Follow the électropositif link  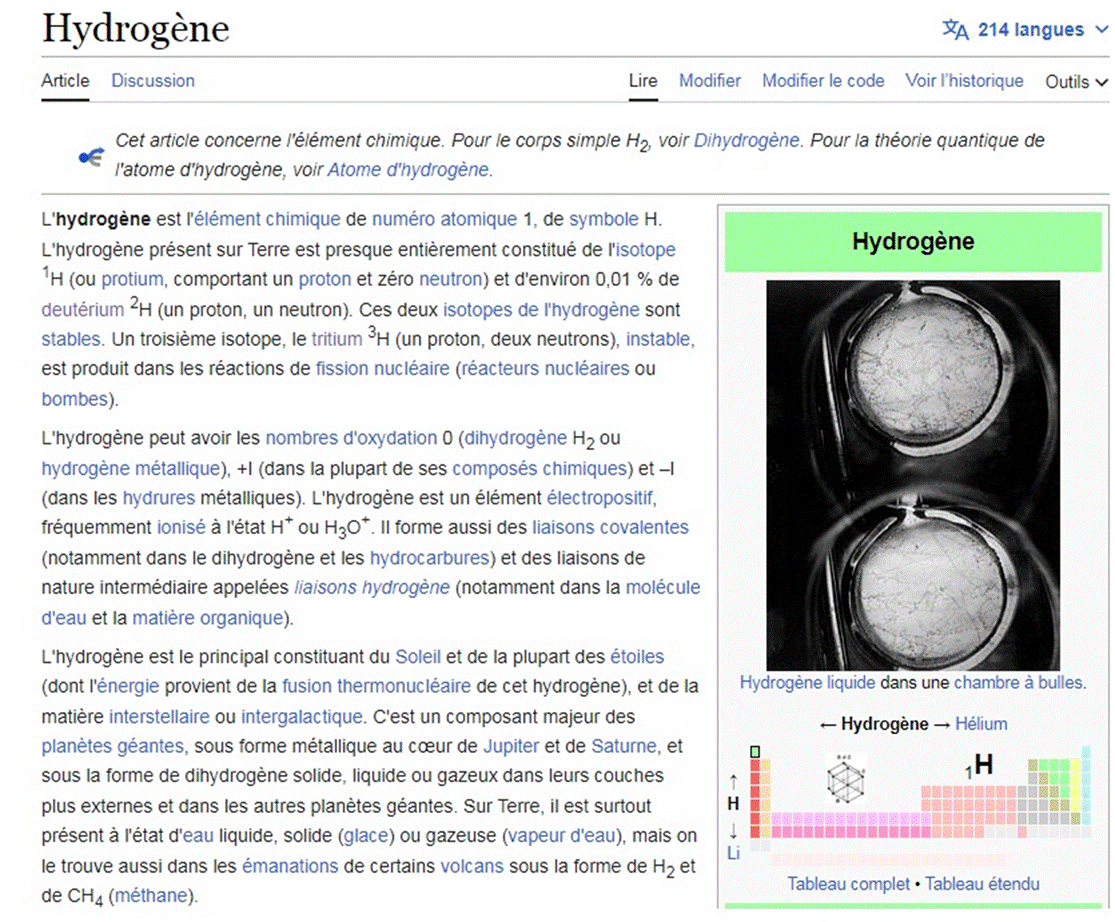[x=599, y=498]
